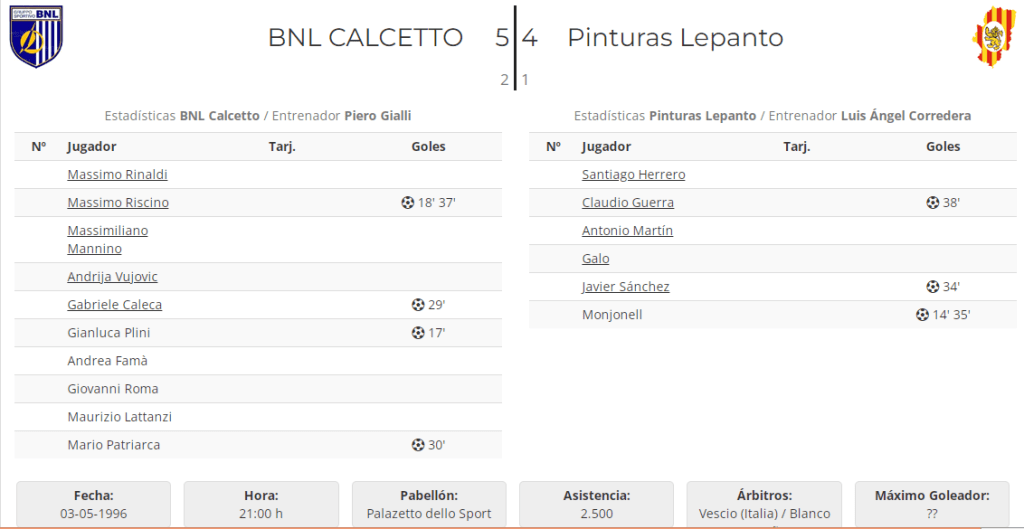Click goal ball icon next to Massimo Riscino
The width and height of the screenshot is (1024, 529).
point(408,203)
